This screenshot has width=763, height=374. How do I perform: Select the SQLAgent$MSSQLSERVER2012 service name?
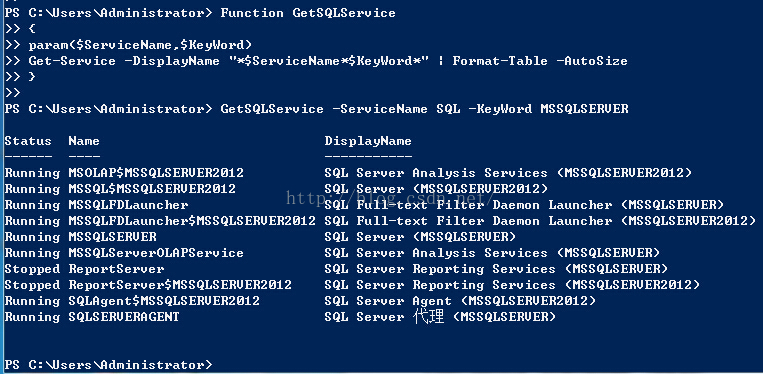point(164,301)
